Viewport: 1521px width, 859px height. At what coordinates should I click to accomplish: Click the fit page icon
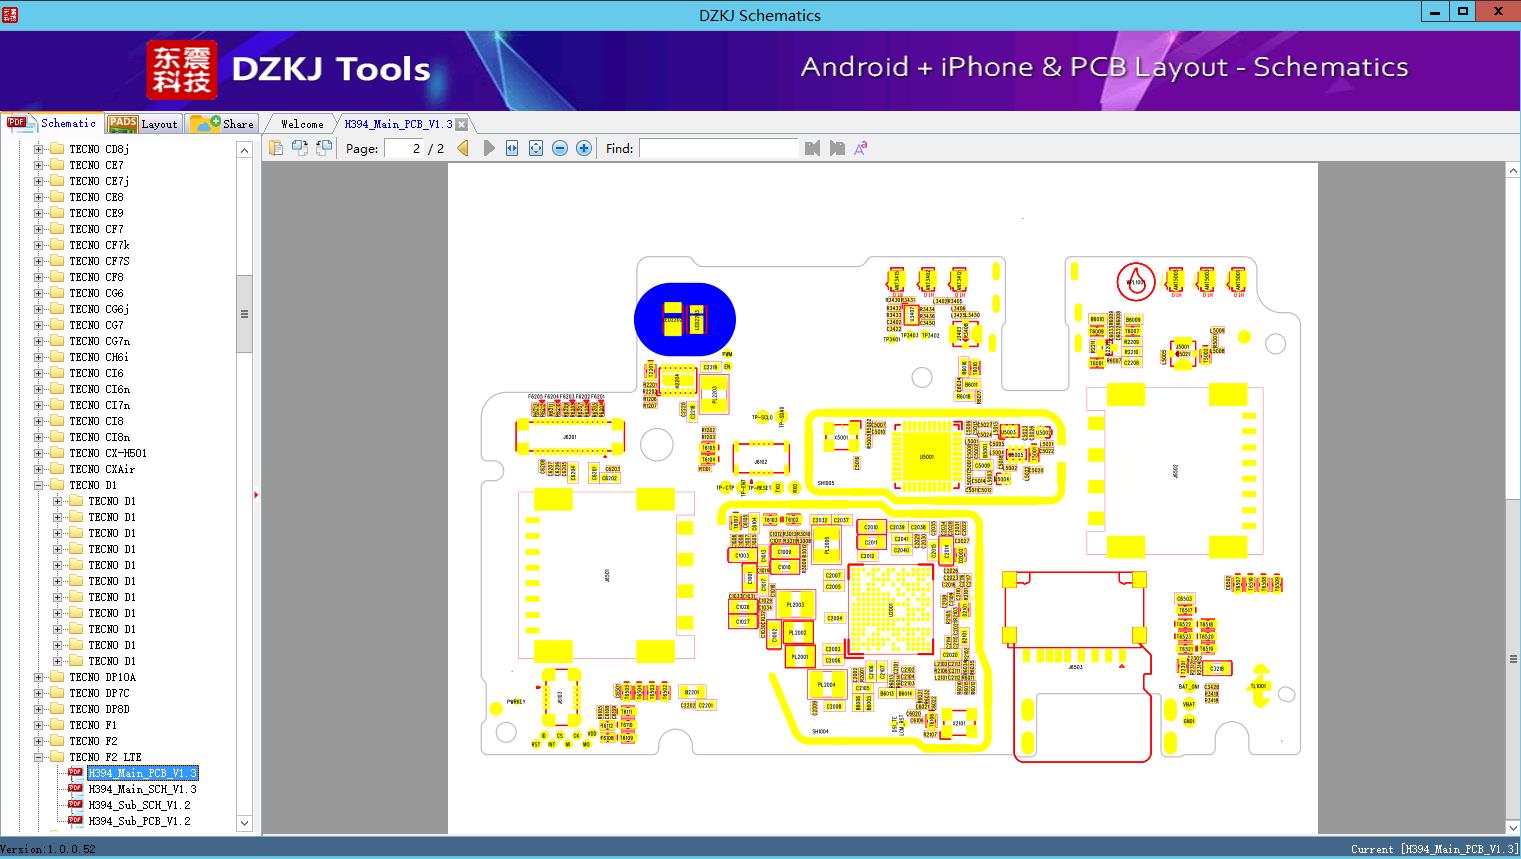[536, 148]
